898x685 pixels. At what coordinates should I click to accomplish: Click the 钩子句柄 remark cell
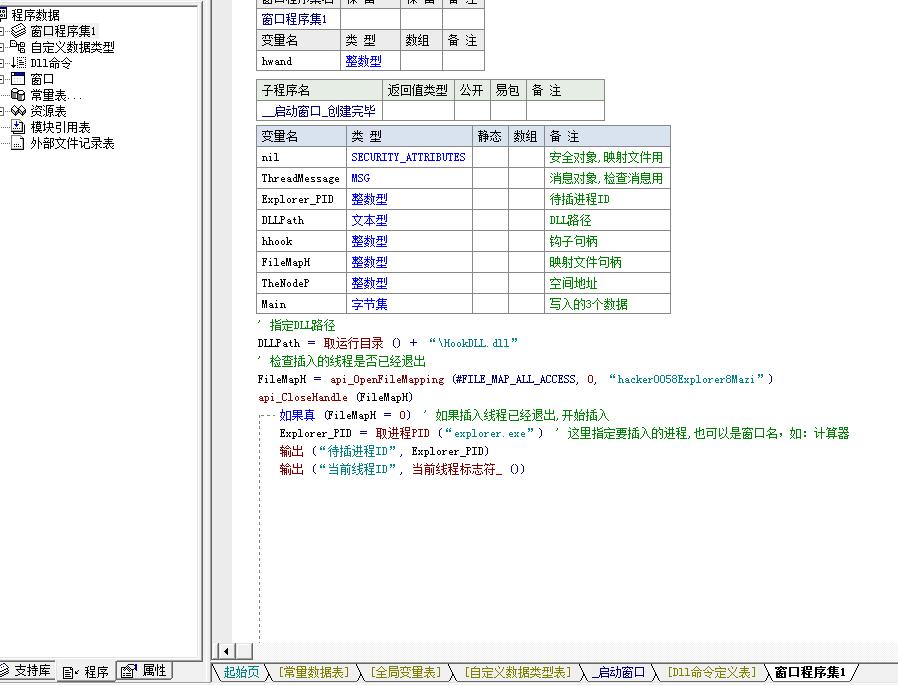tap(607, 241)
